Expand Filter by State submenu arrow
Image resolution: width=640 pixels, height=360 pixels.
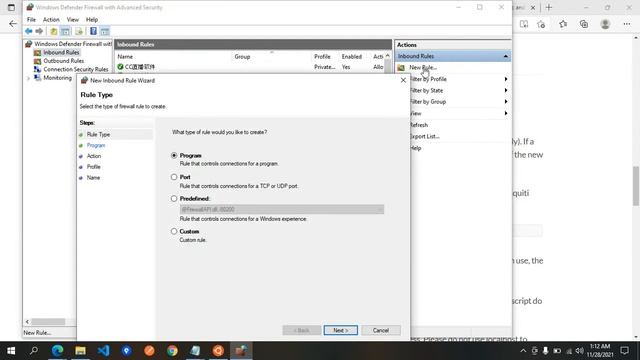(x=506, y=90)
